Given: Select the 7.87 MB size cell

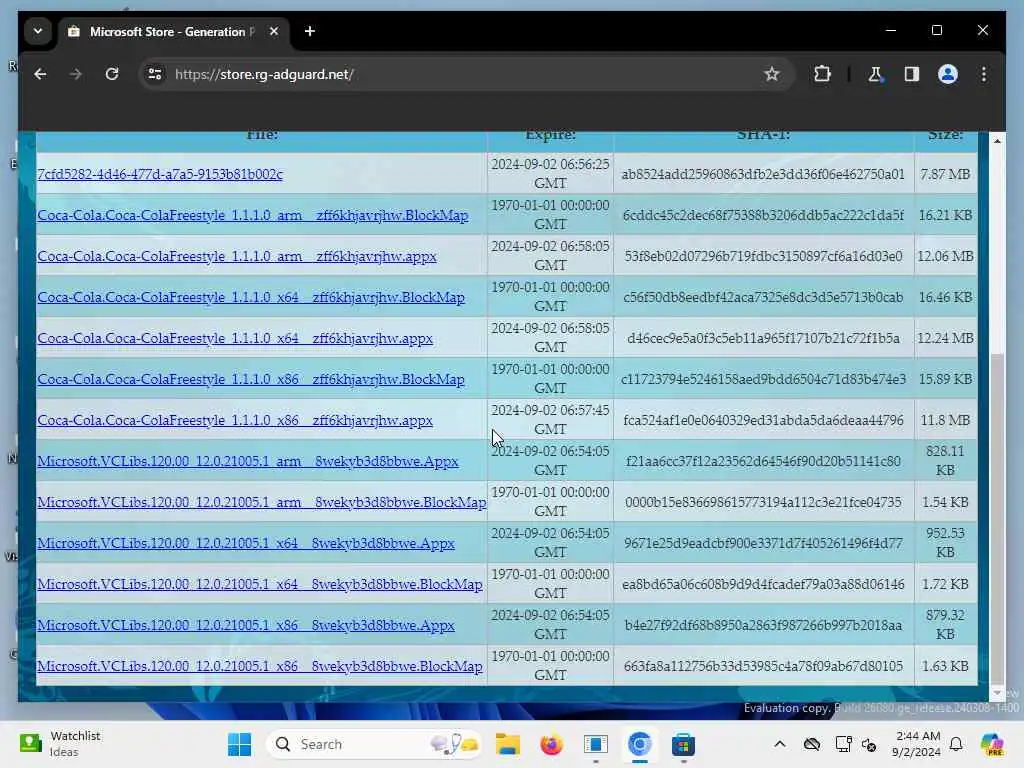Looking at the screenshot, I should click(x=945, y=174).
